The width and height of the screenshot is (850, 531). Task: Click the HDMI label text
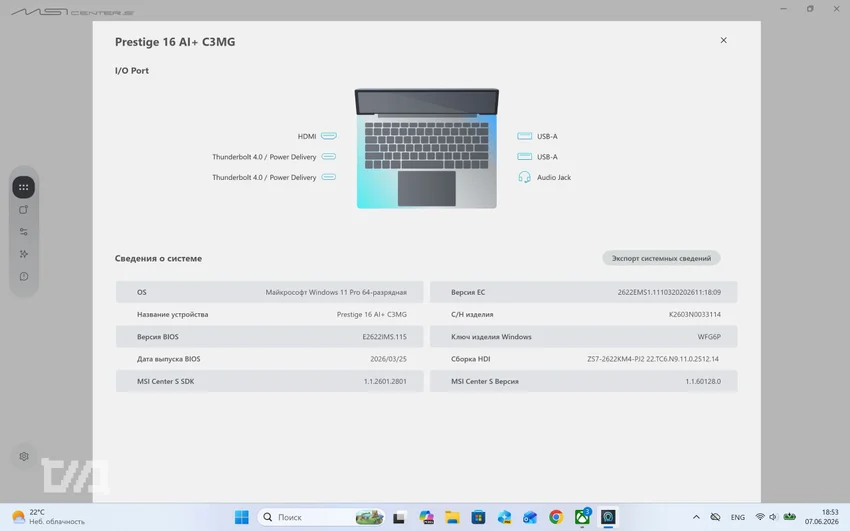[307, 137]
